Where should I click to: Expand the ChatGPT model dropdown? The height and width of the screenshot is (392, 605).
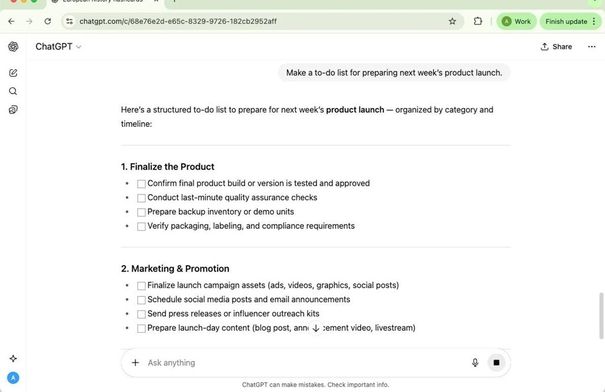pos(58,47)
